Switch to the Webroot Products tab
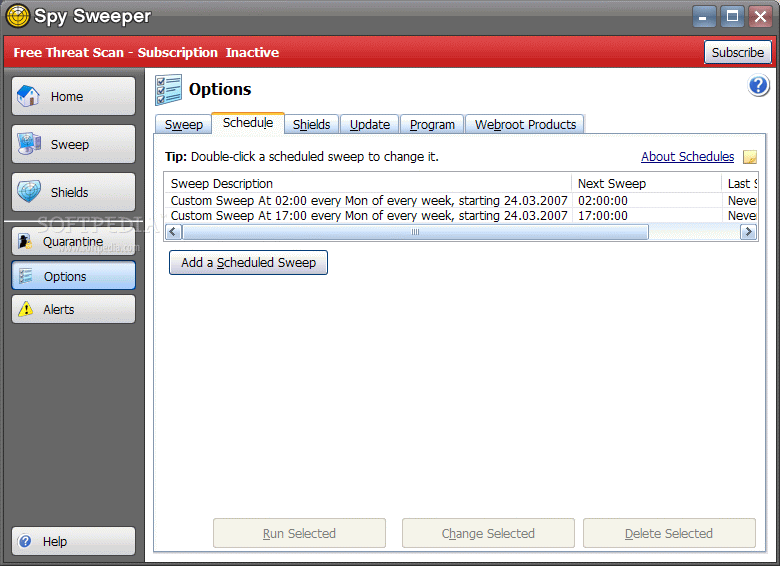Screen dimensions: 780x566 pyautogui.click(x=525, y=124)
